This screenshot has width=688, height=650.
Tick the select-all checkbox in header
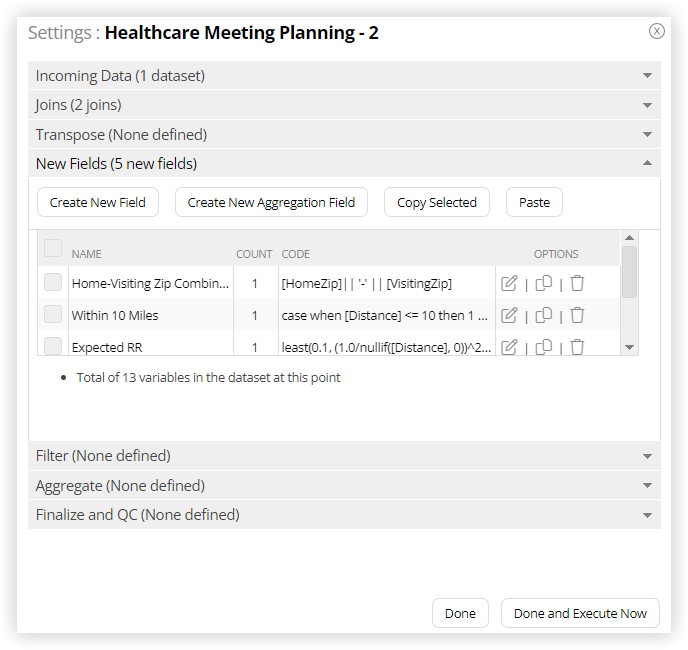pyautogui.click(x=53, y=248)
